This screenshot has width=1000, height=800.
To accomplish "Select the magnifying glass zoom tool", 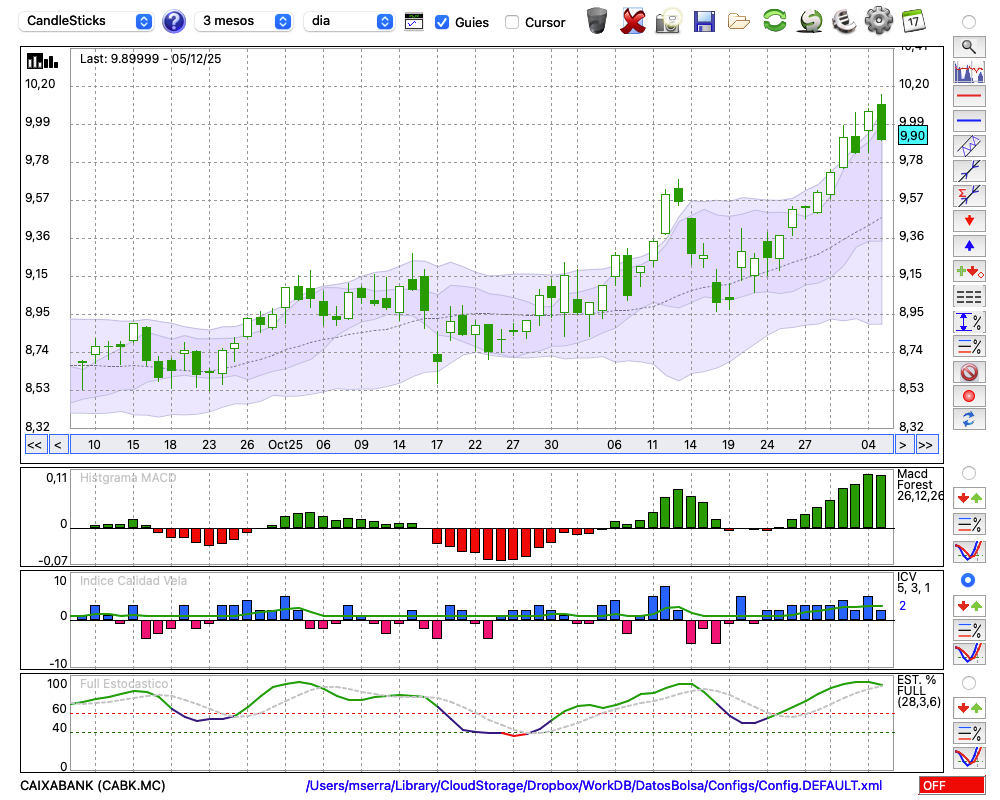I will click(969, 47).
